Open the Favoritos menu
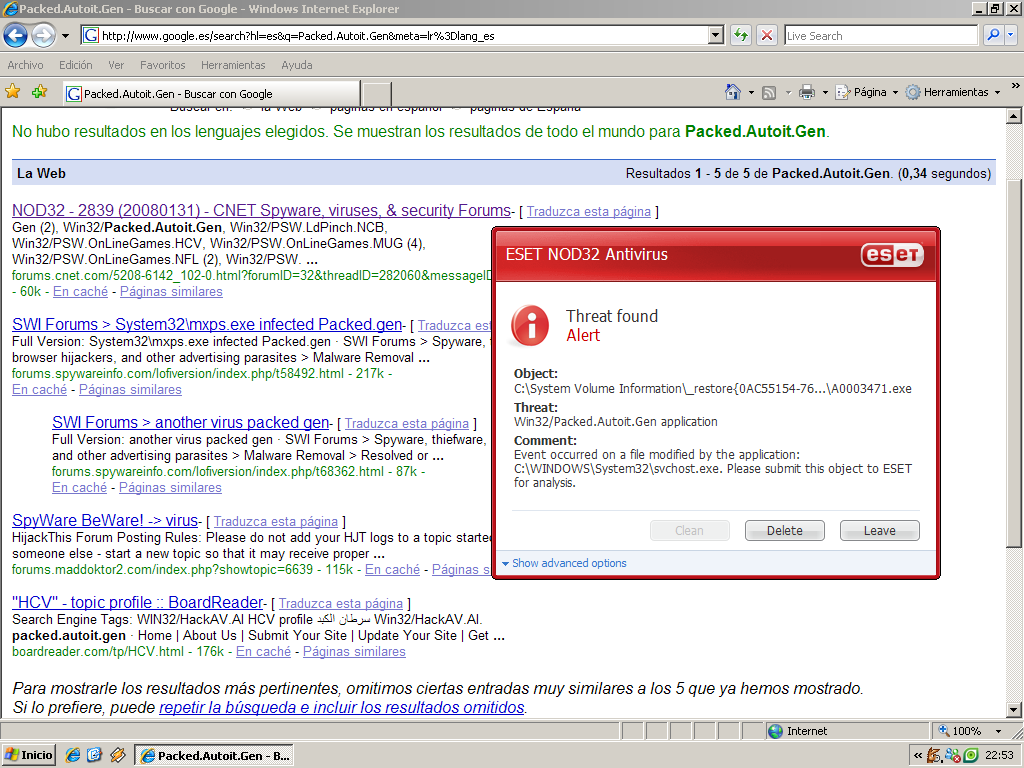 (x=162, y=65)
